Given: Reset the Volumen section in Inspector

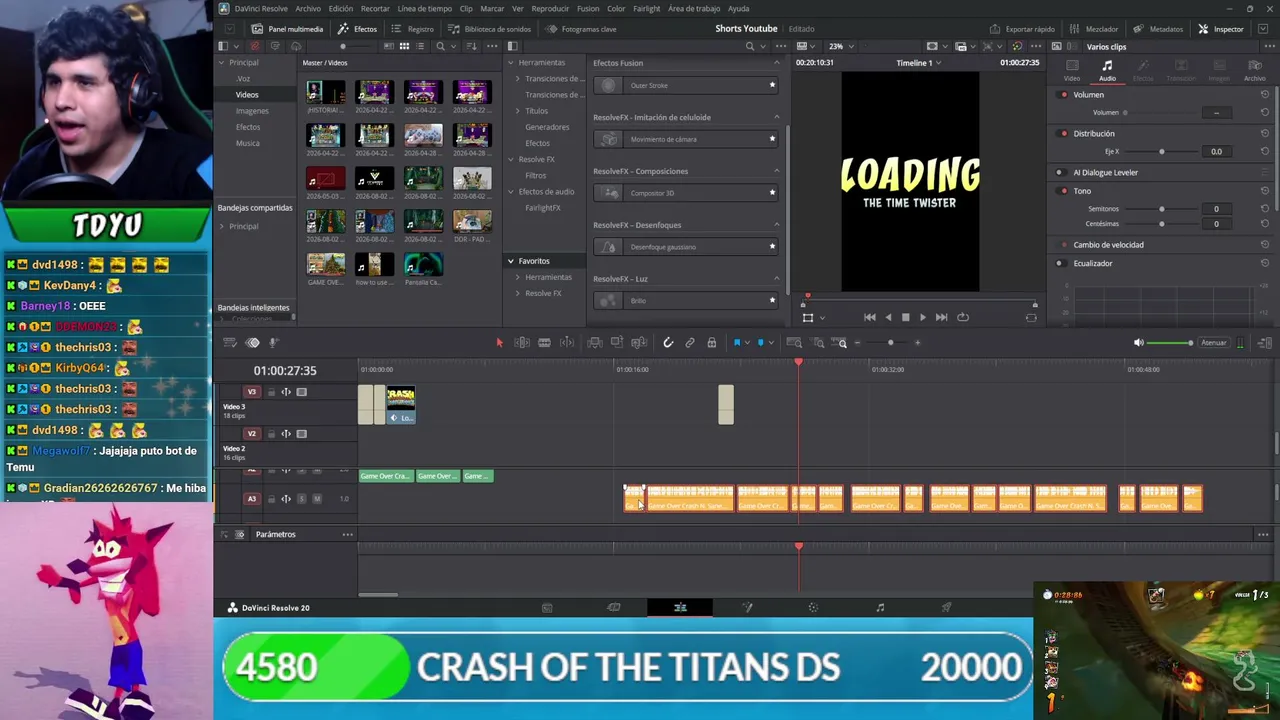Looking at the screenshot, I should (x=1264, y=95).
